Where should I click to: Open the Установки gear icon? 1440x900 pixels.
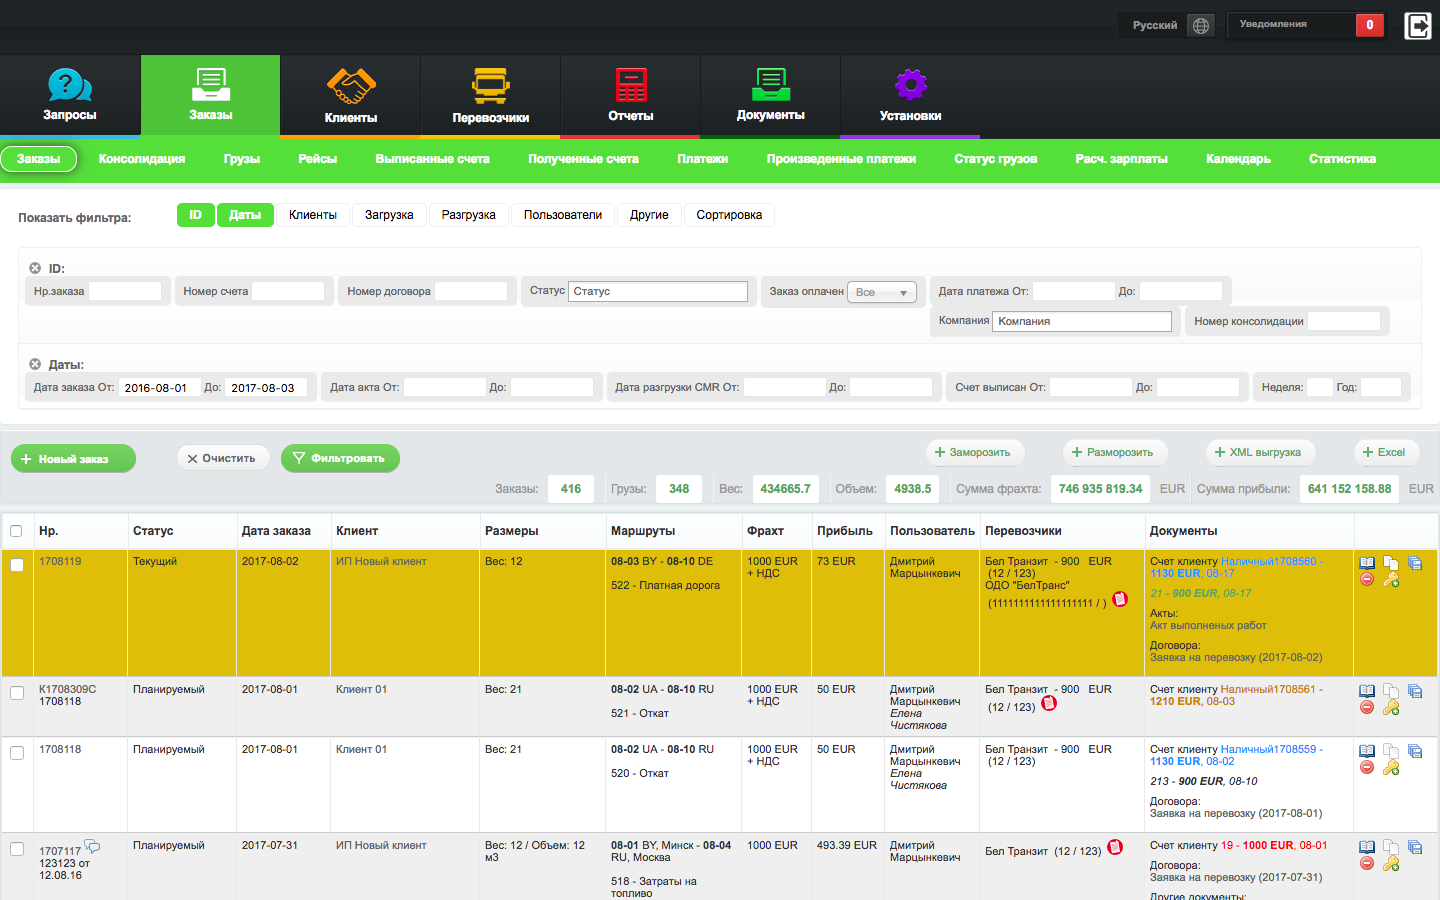(x=910, y=86)
